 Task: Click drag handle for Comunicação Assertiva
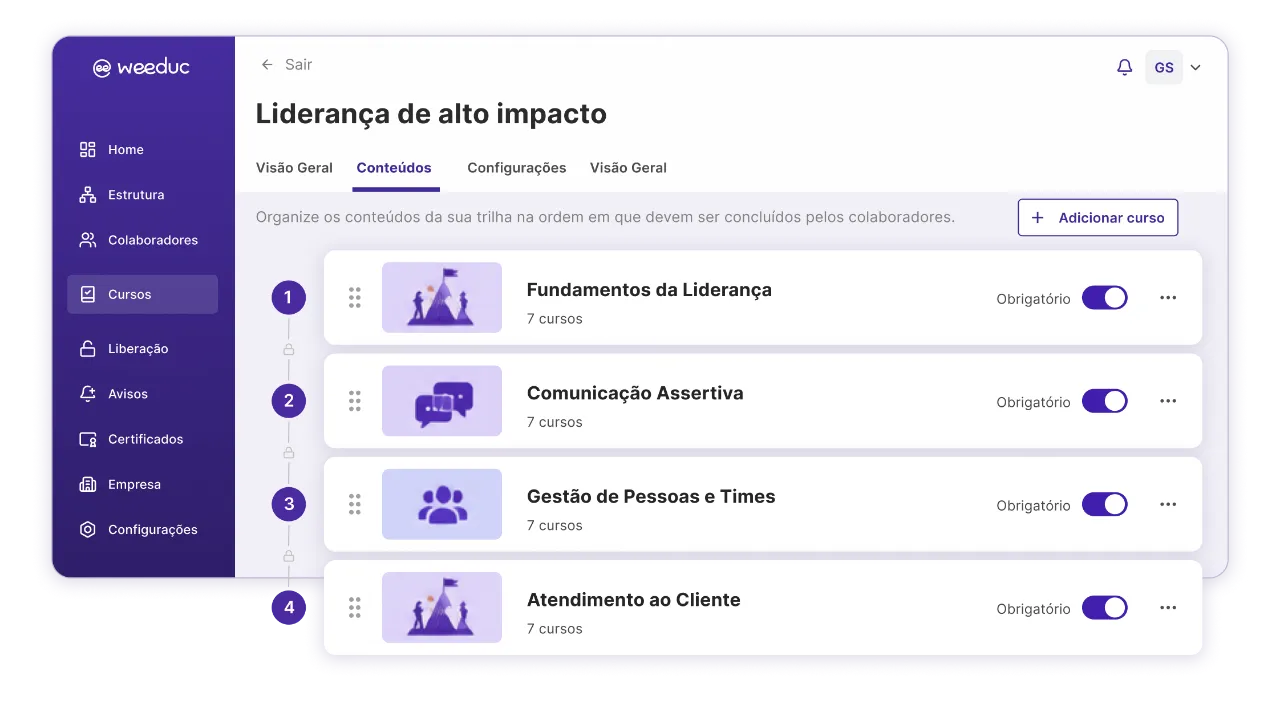coord(354,401)
